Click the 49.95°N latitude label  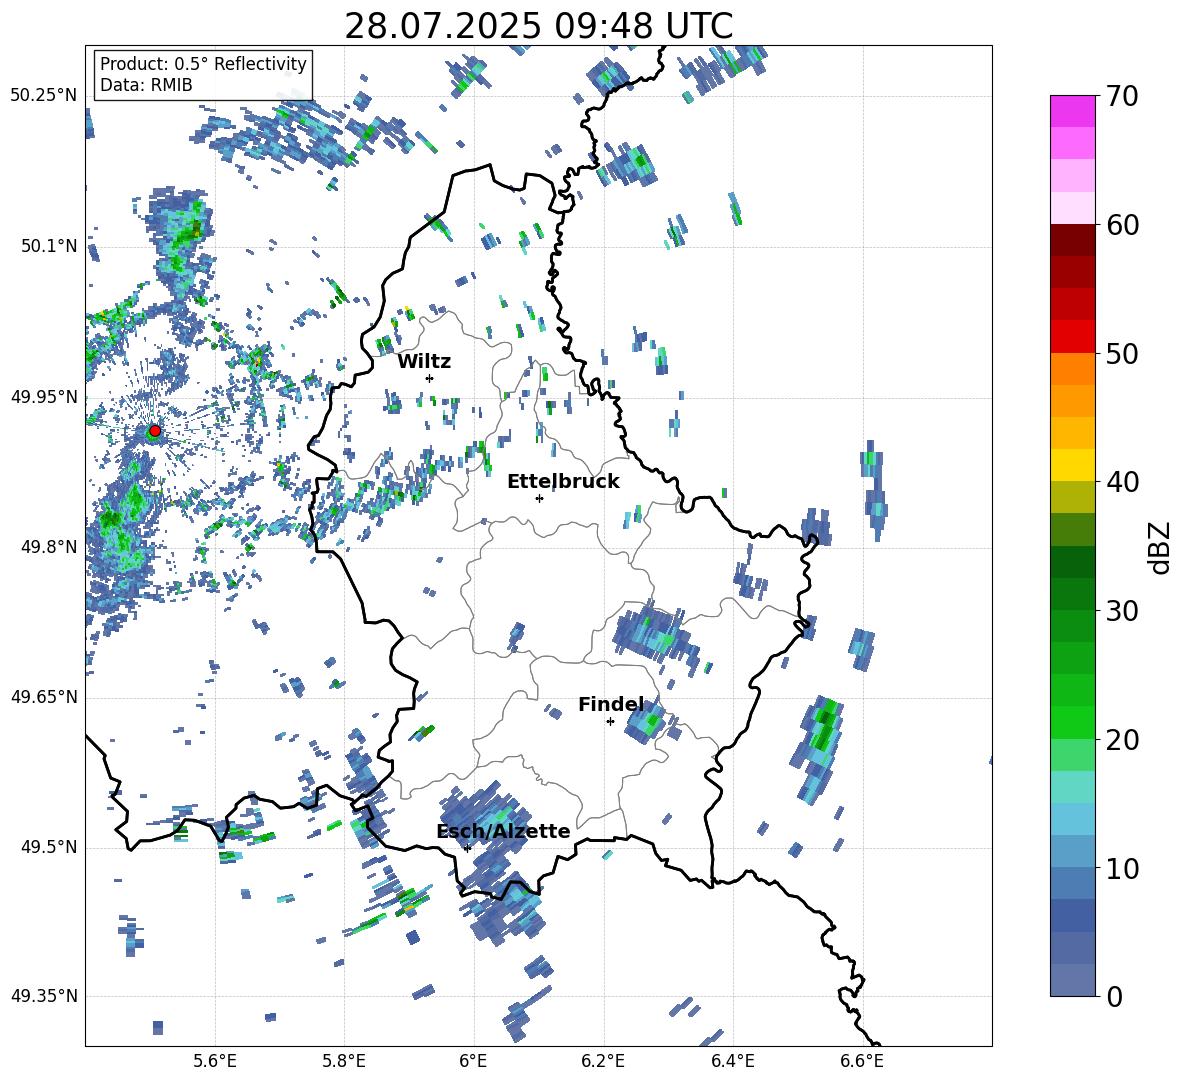[44, 397]
